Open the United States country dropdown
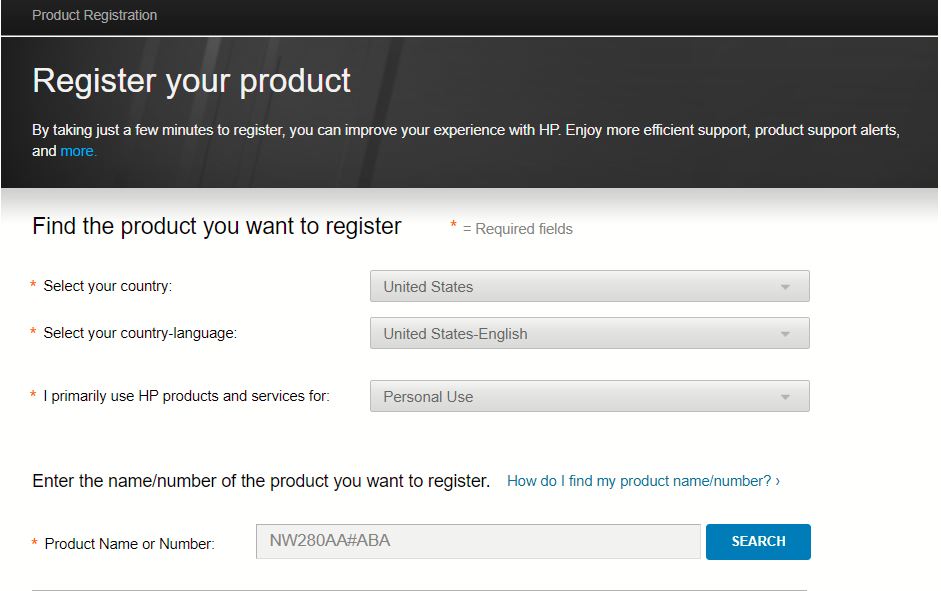Screen dimensions: 941x591 coord(588,286)
